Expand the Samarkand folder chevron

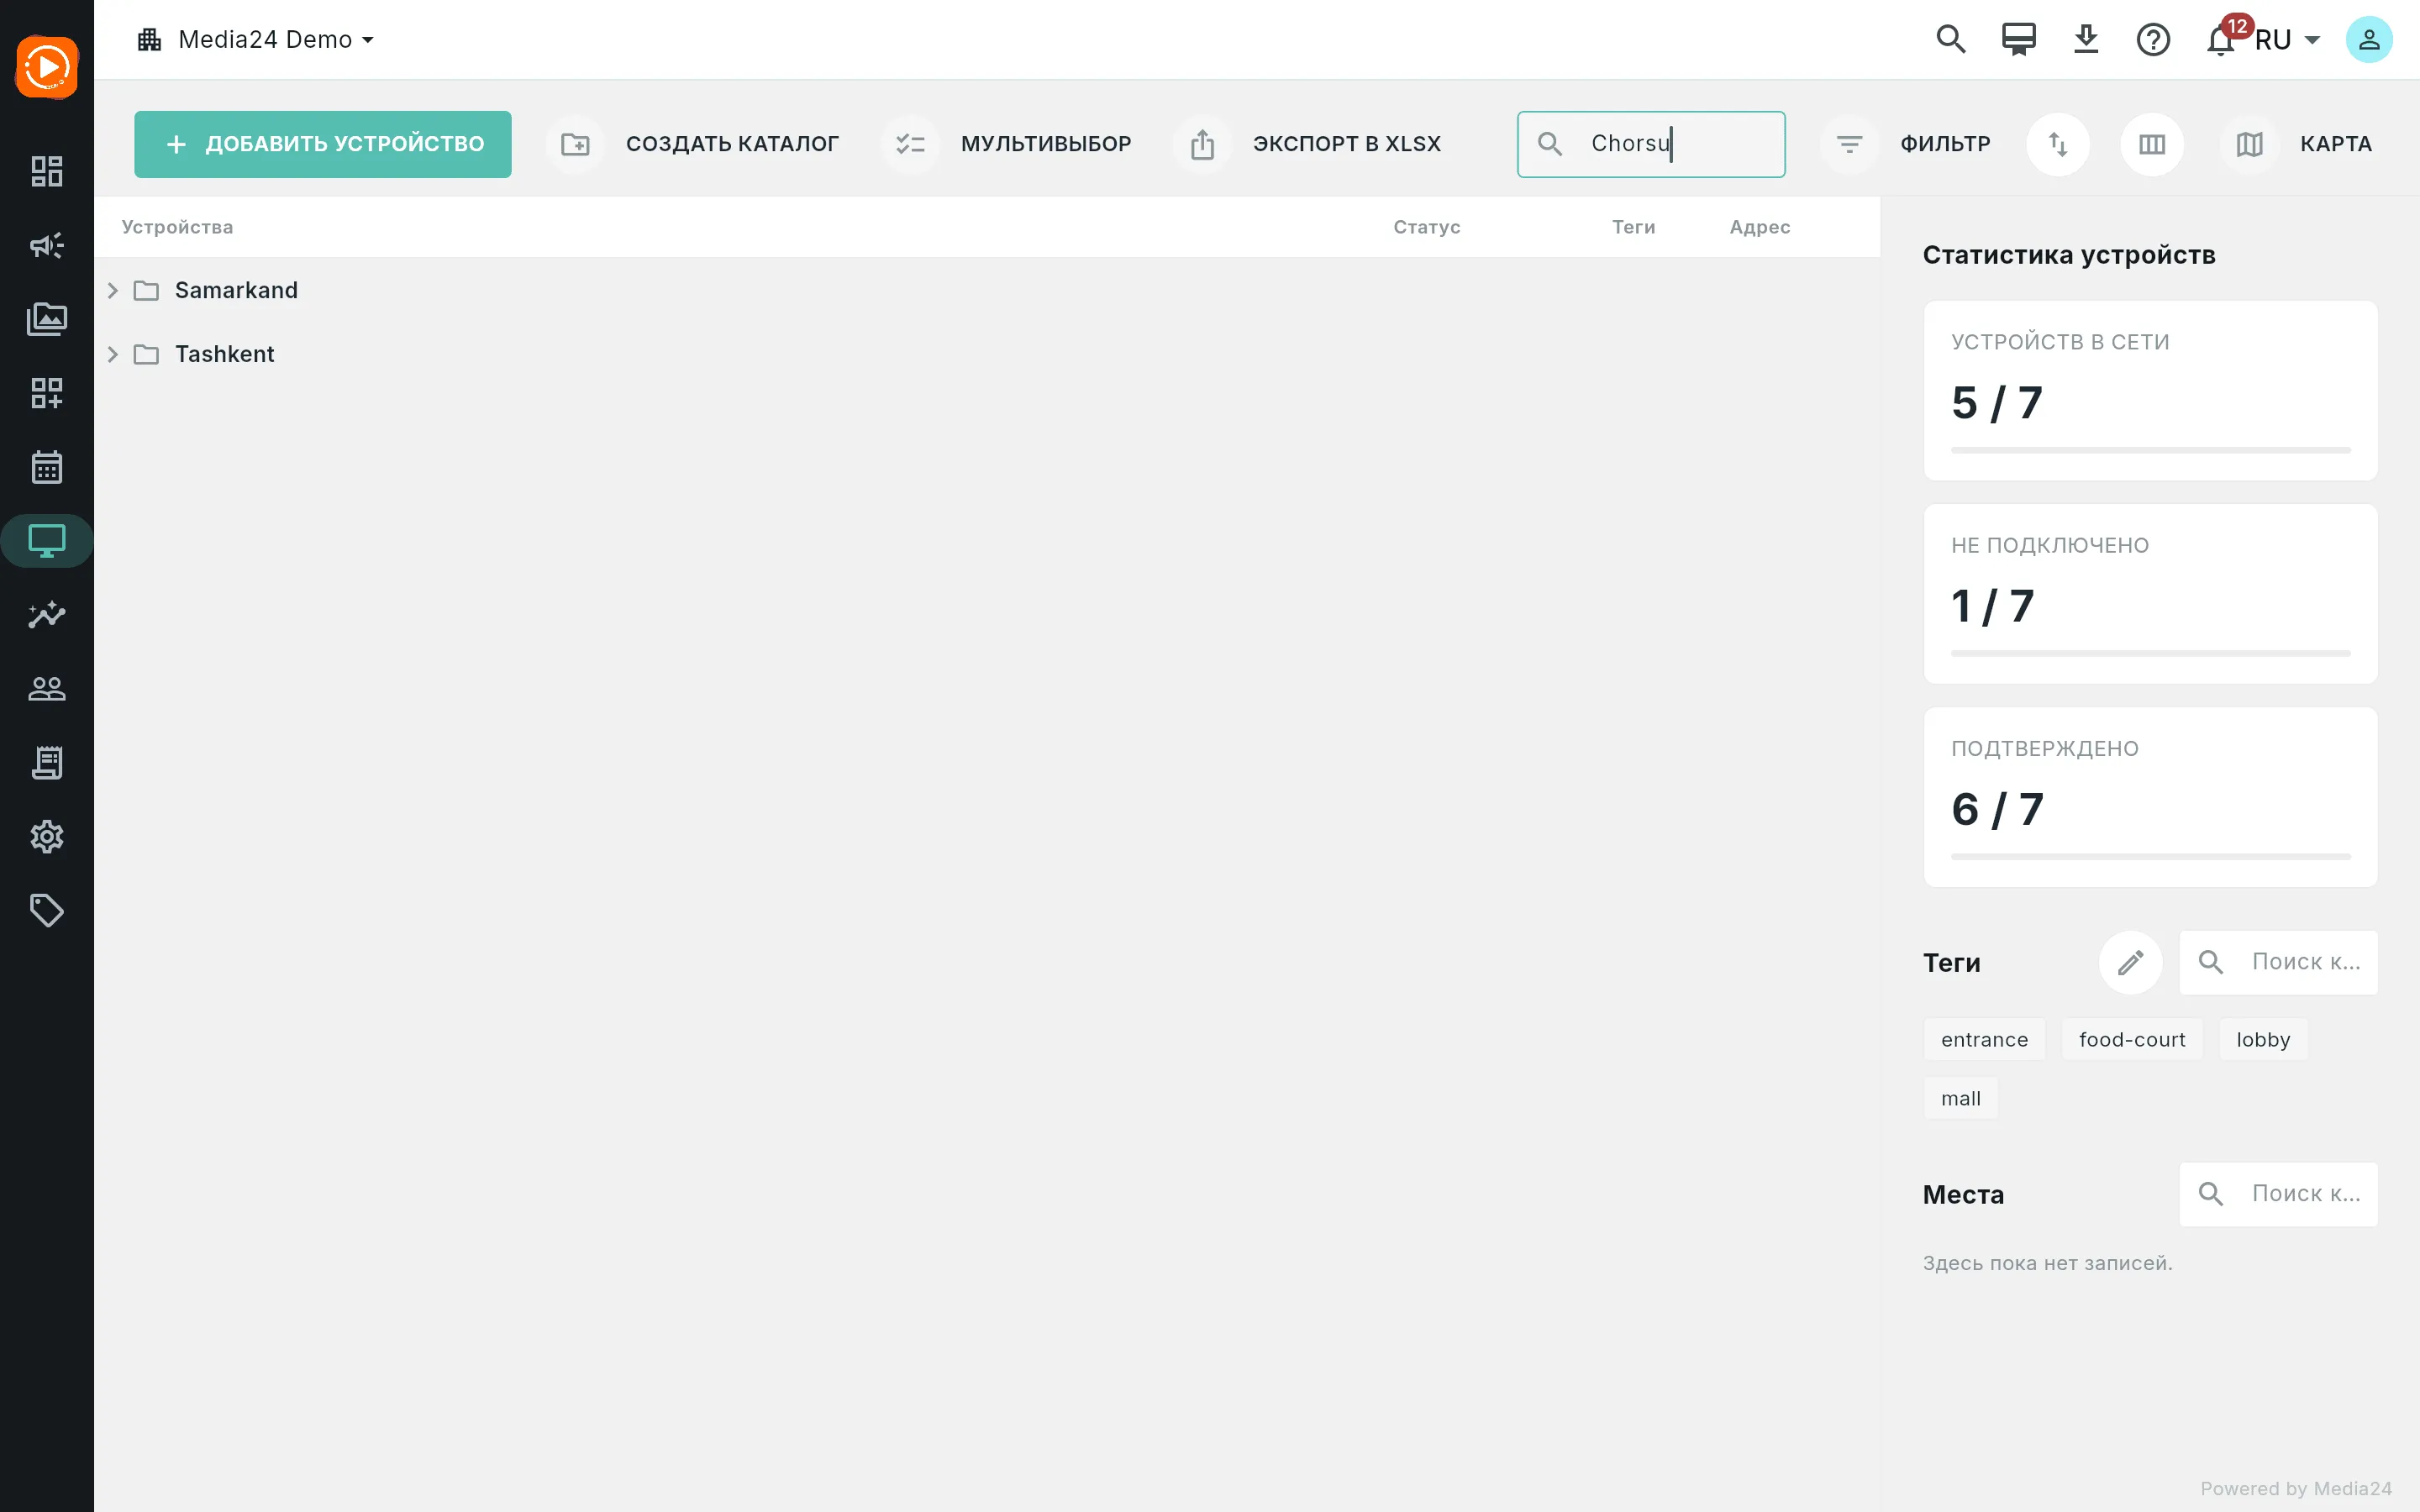[x=113, y=291]
